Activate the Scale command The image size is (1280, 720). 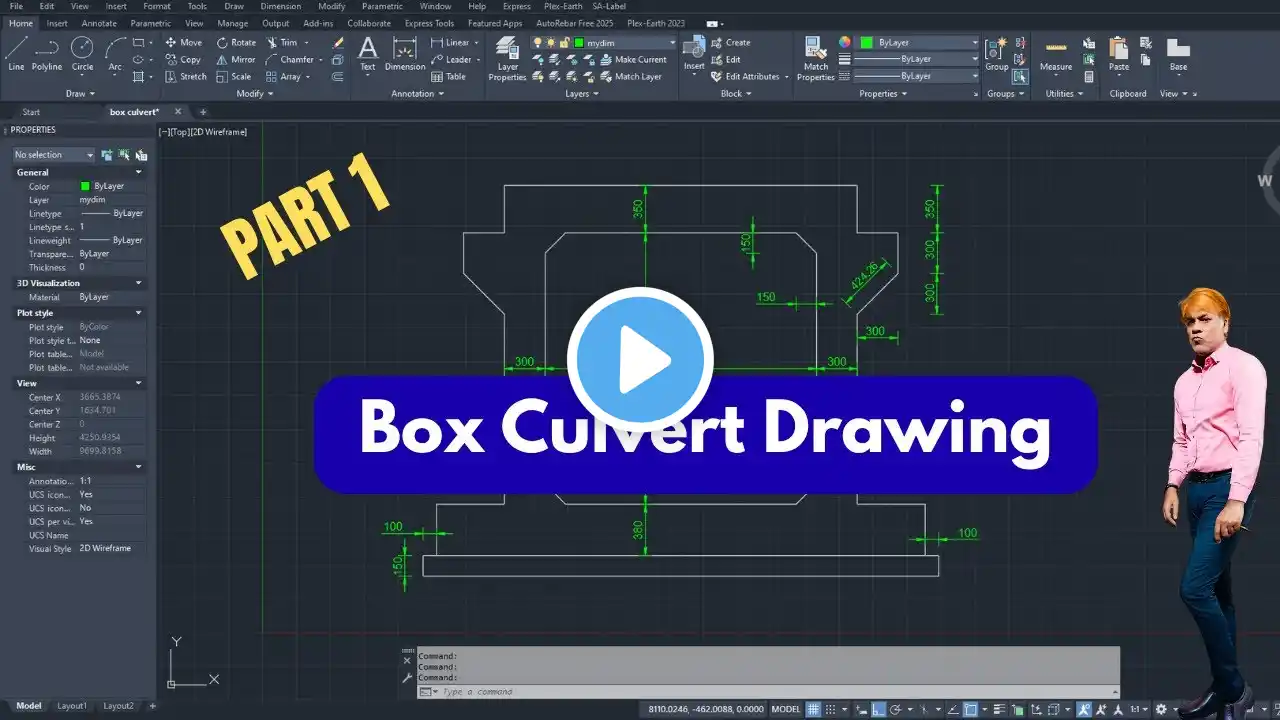[x=234, y=76]
